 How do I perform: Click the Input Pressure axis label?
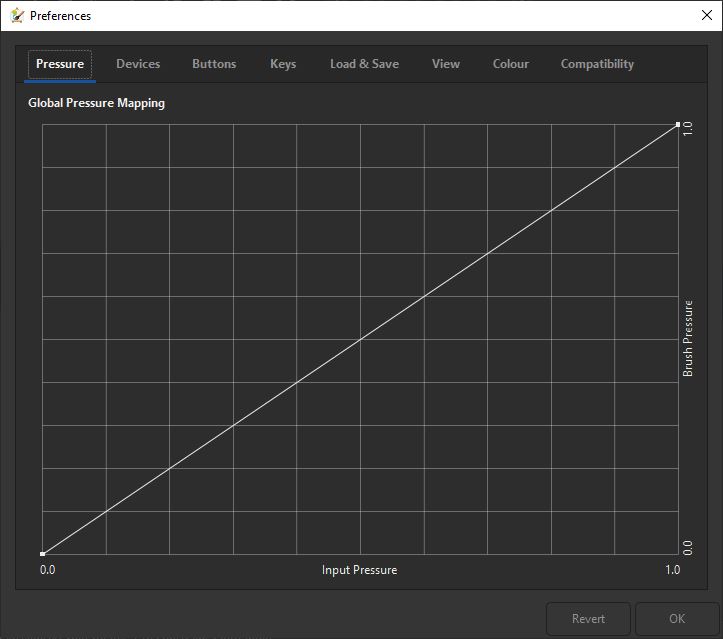click(359, 570)
